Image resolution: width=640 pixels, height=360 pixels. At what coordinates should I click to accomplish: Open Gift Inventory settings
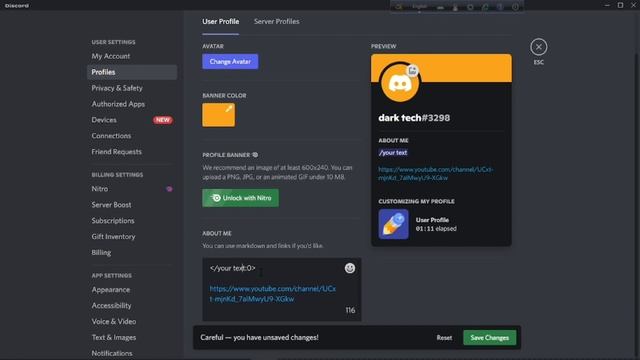[x=132, y=237]
